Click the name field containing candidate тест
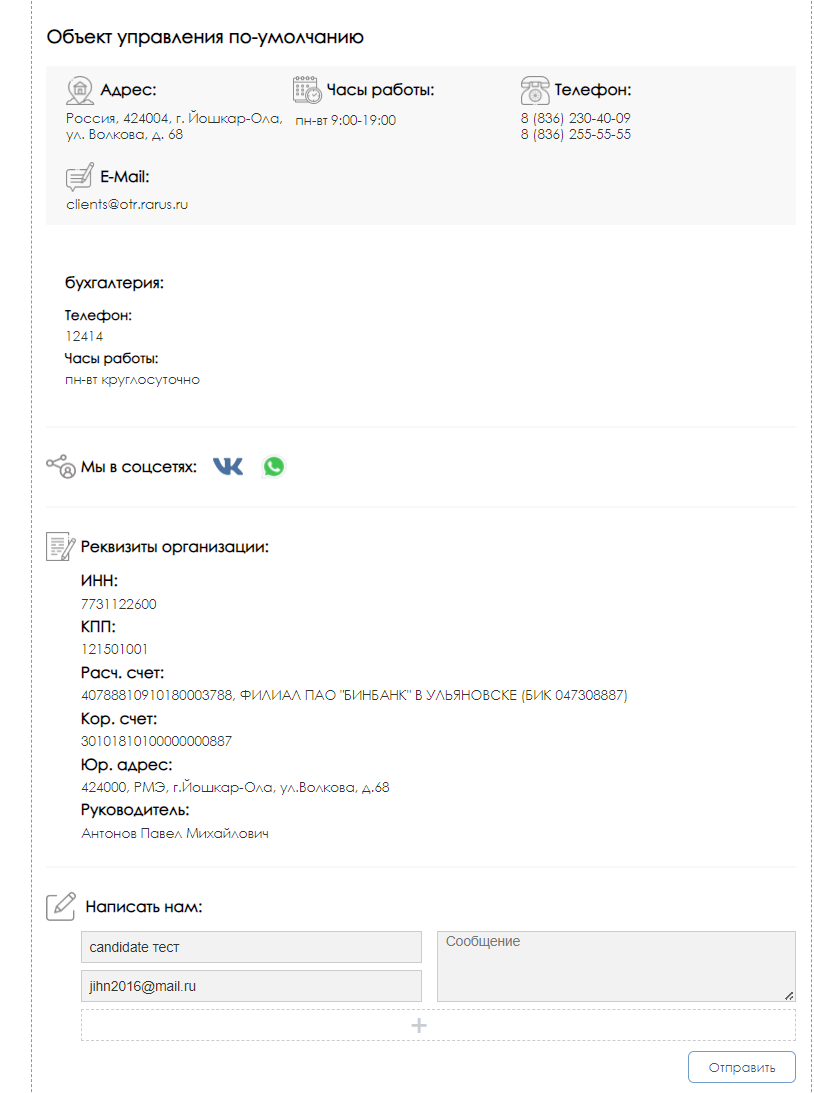814x1093 pixels. tap(252, 947)
